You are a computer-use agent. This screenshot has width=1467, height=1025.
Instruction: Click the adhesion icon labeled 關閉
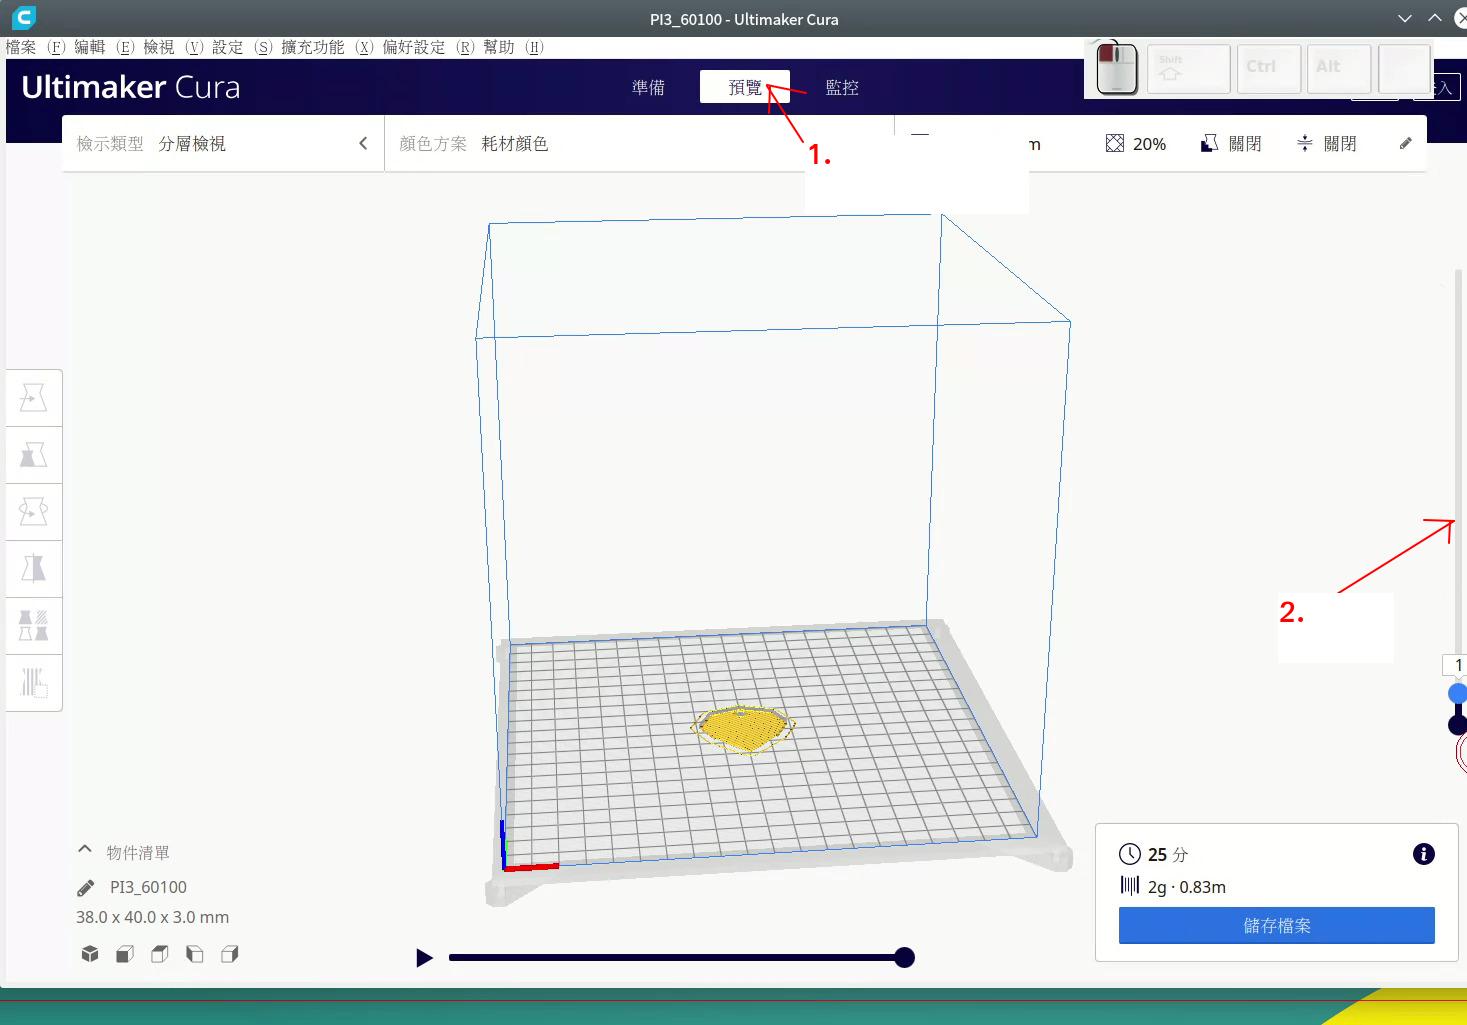point(1305,143)
